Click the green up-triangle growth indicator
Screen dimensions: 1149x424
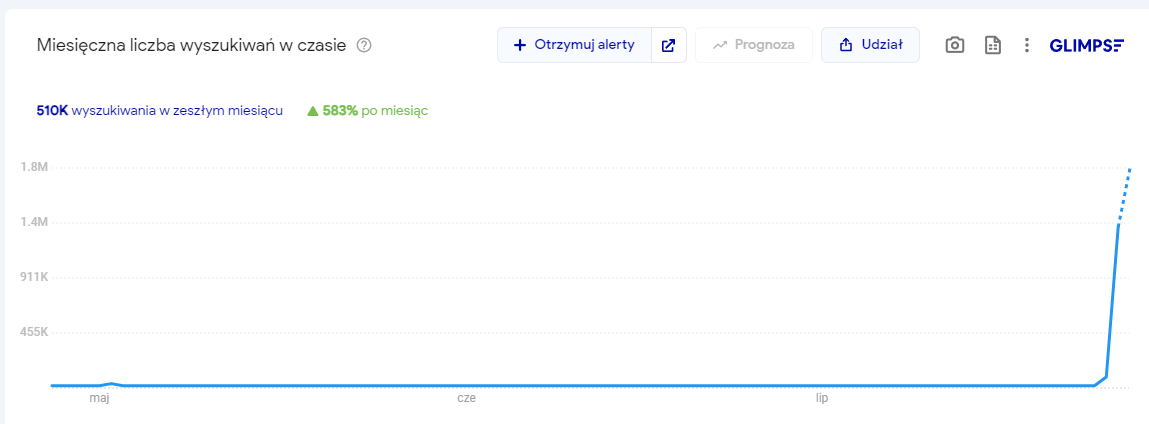312,111
